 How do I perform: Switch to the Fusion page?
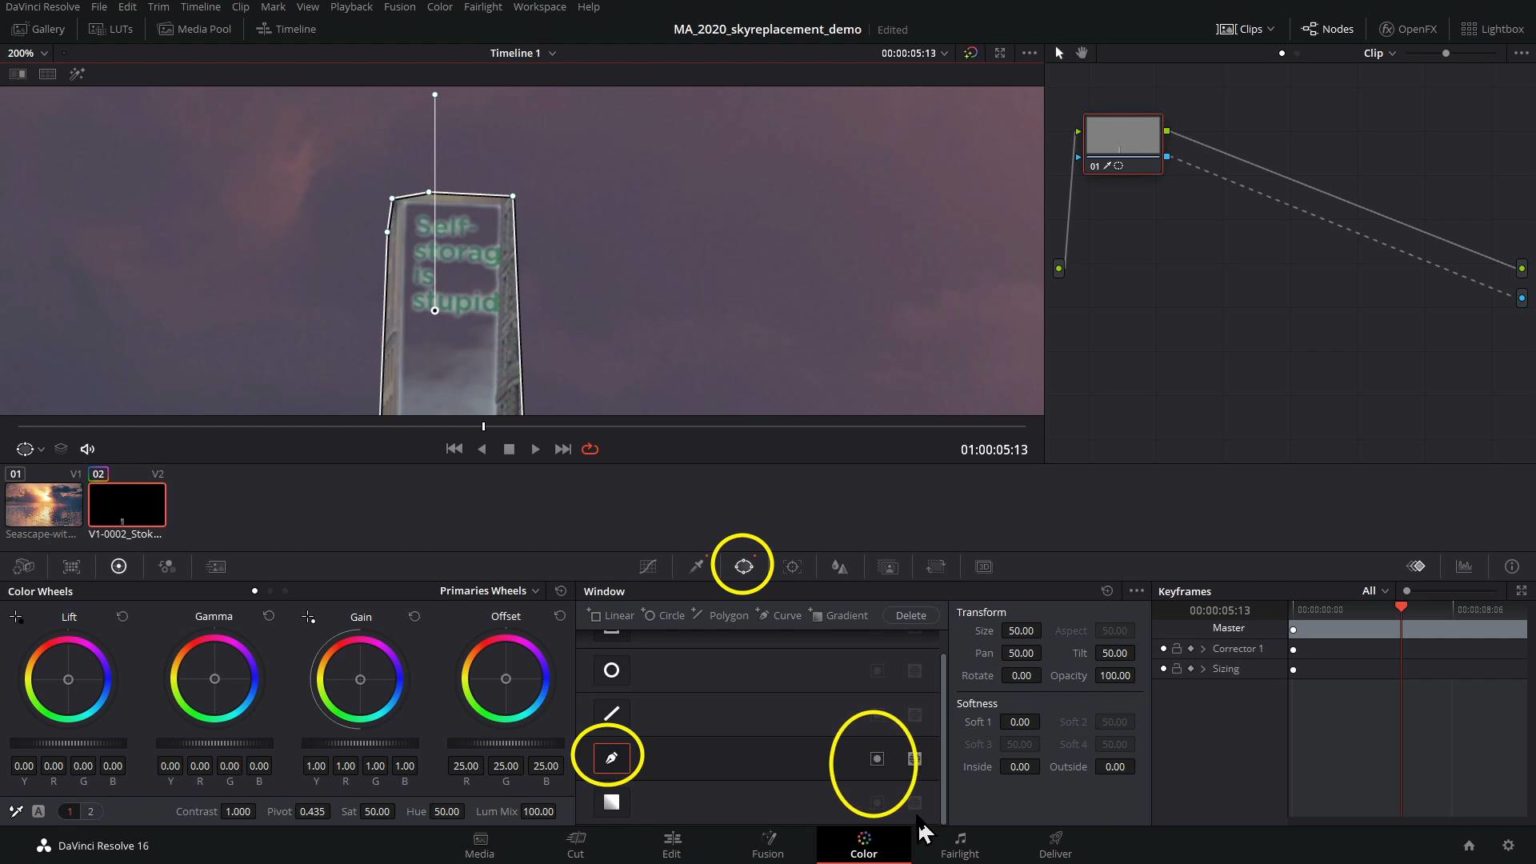point(767,845)
